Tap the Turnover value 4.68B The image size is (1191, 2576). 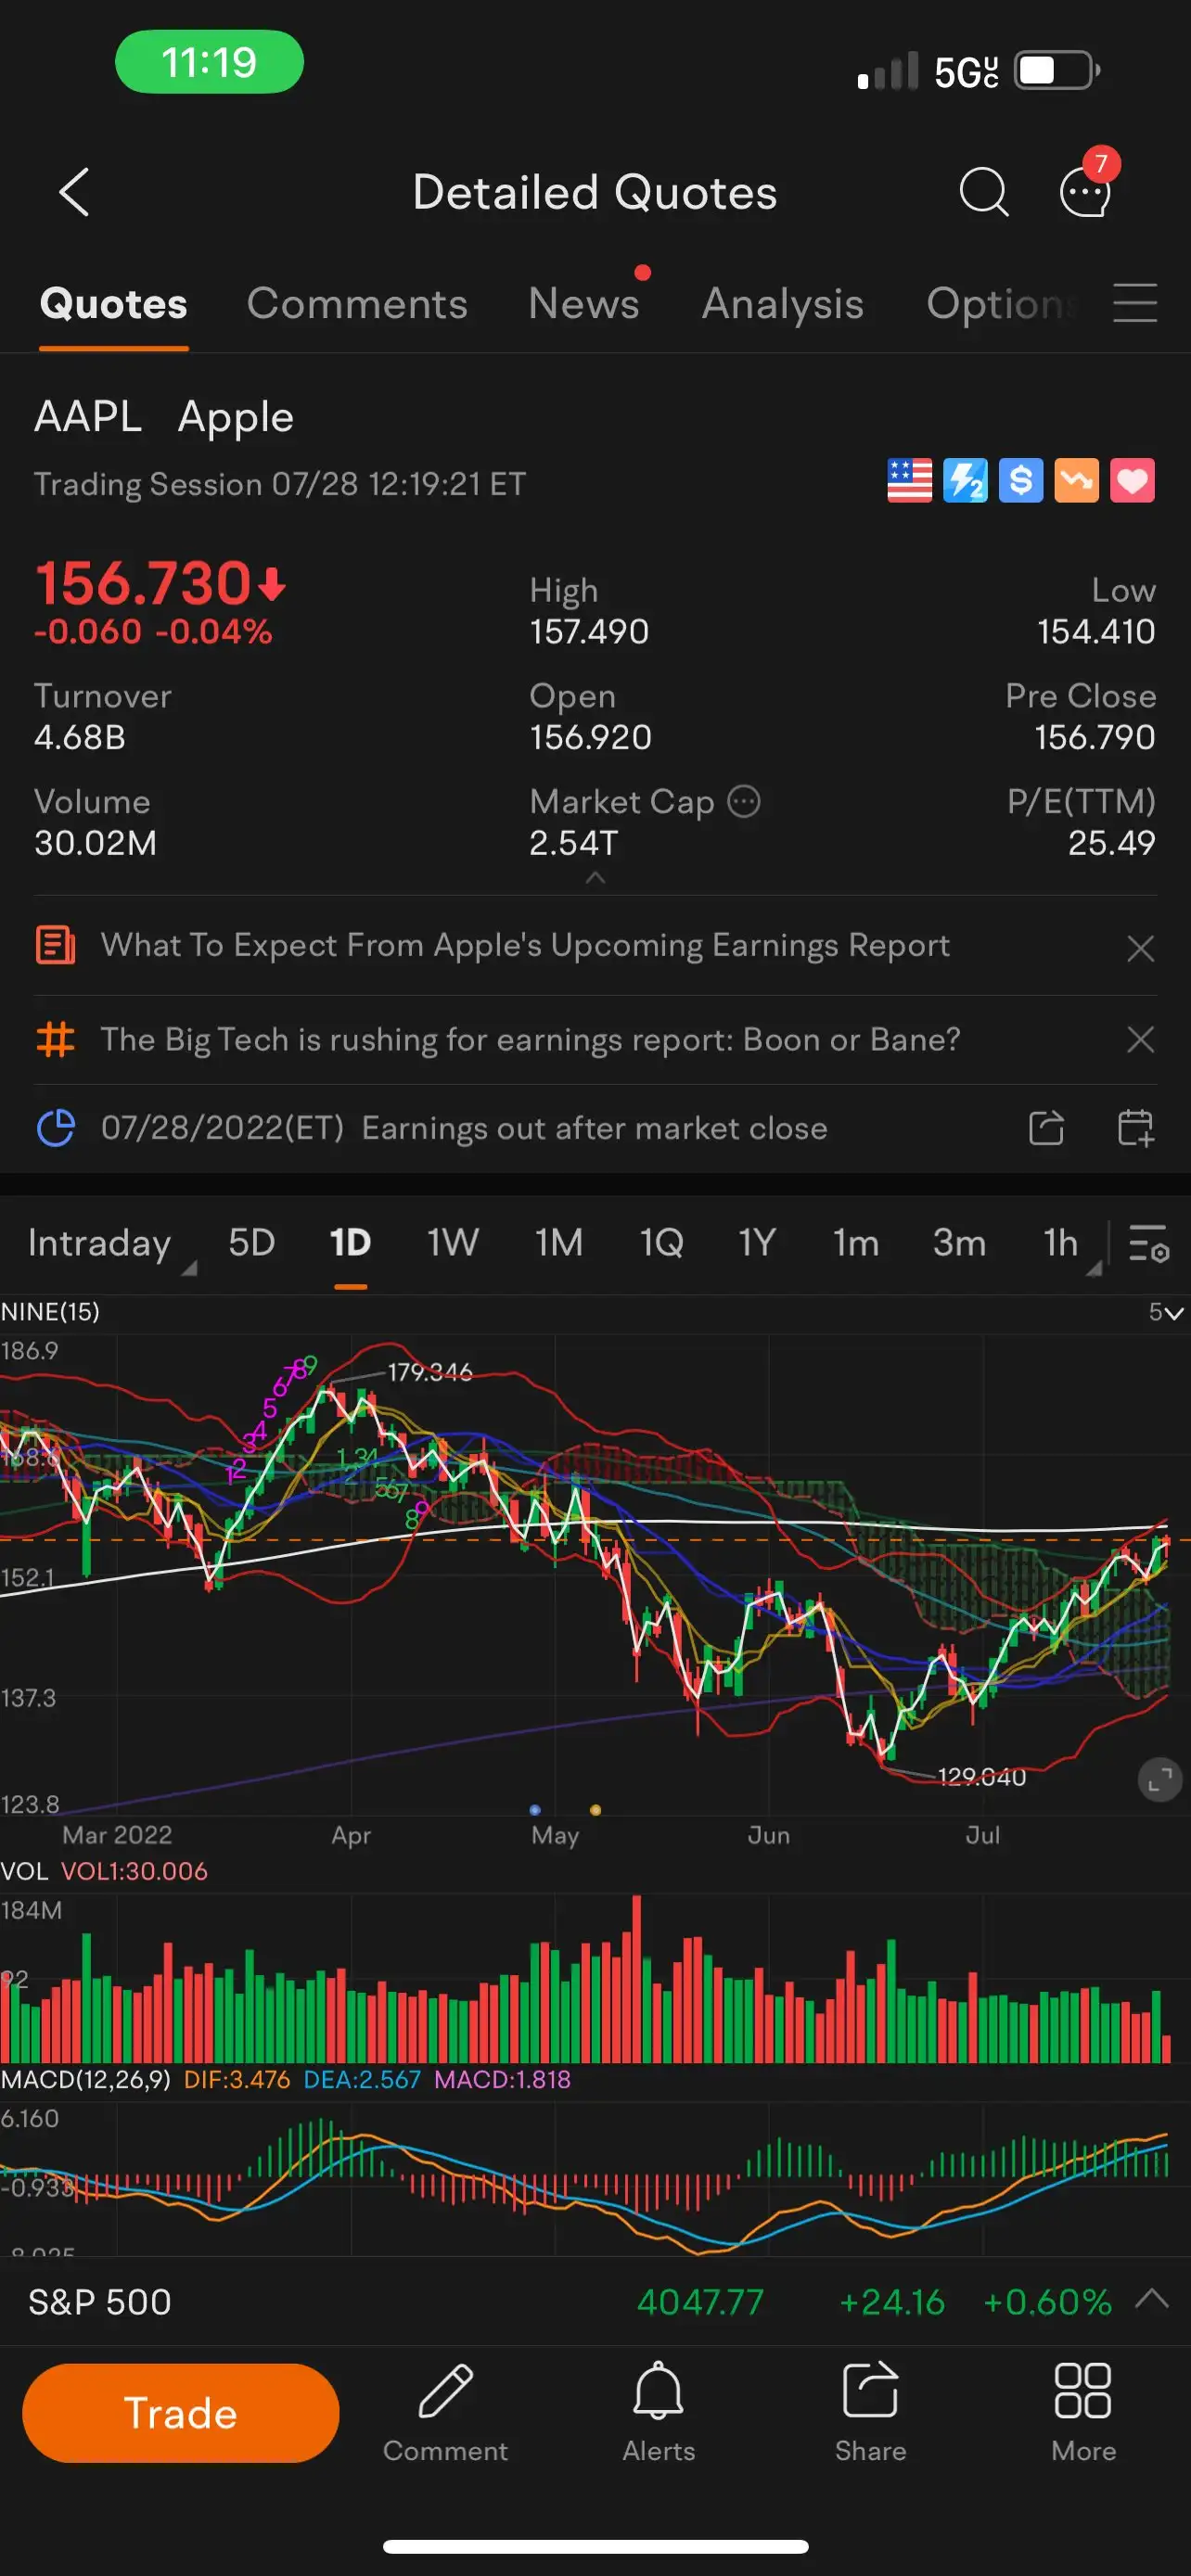coord(80,737)
